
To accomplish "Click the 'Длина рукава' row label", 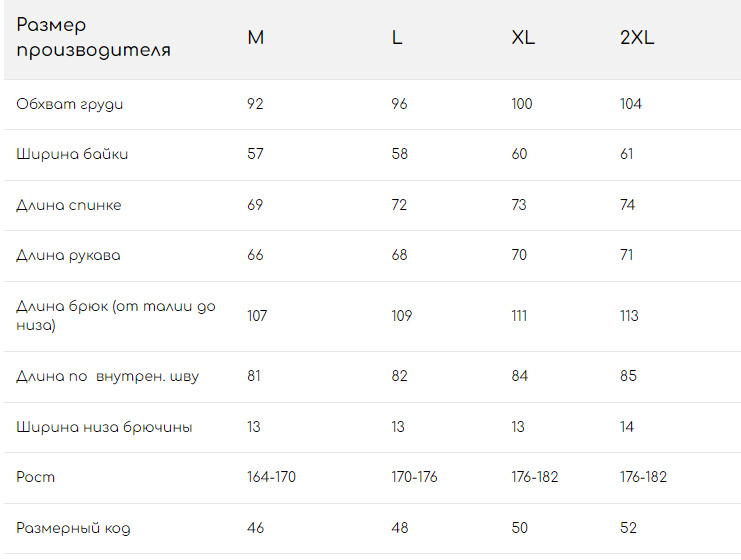I will click(x=68, y=255).
